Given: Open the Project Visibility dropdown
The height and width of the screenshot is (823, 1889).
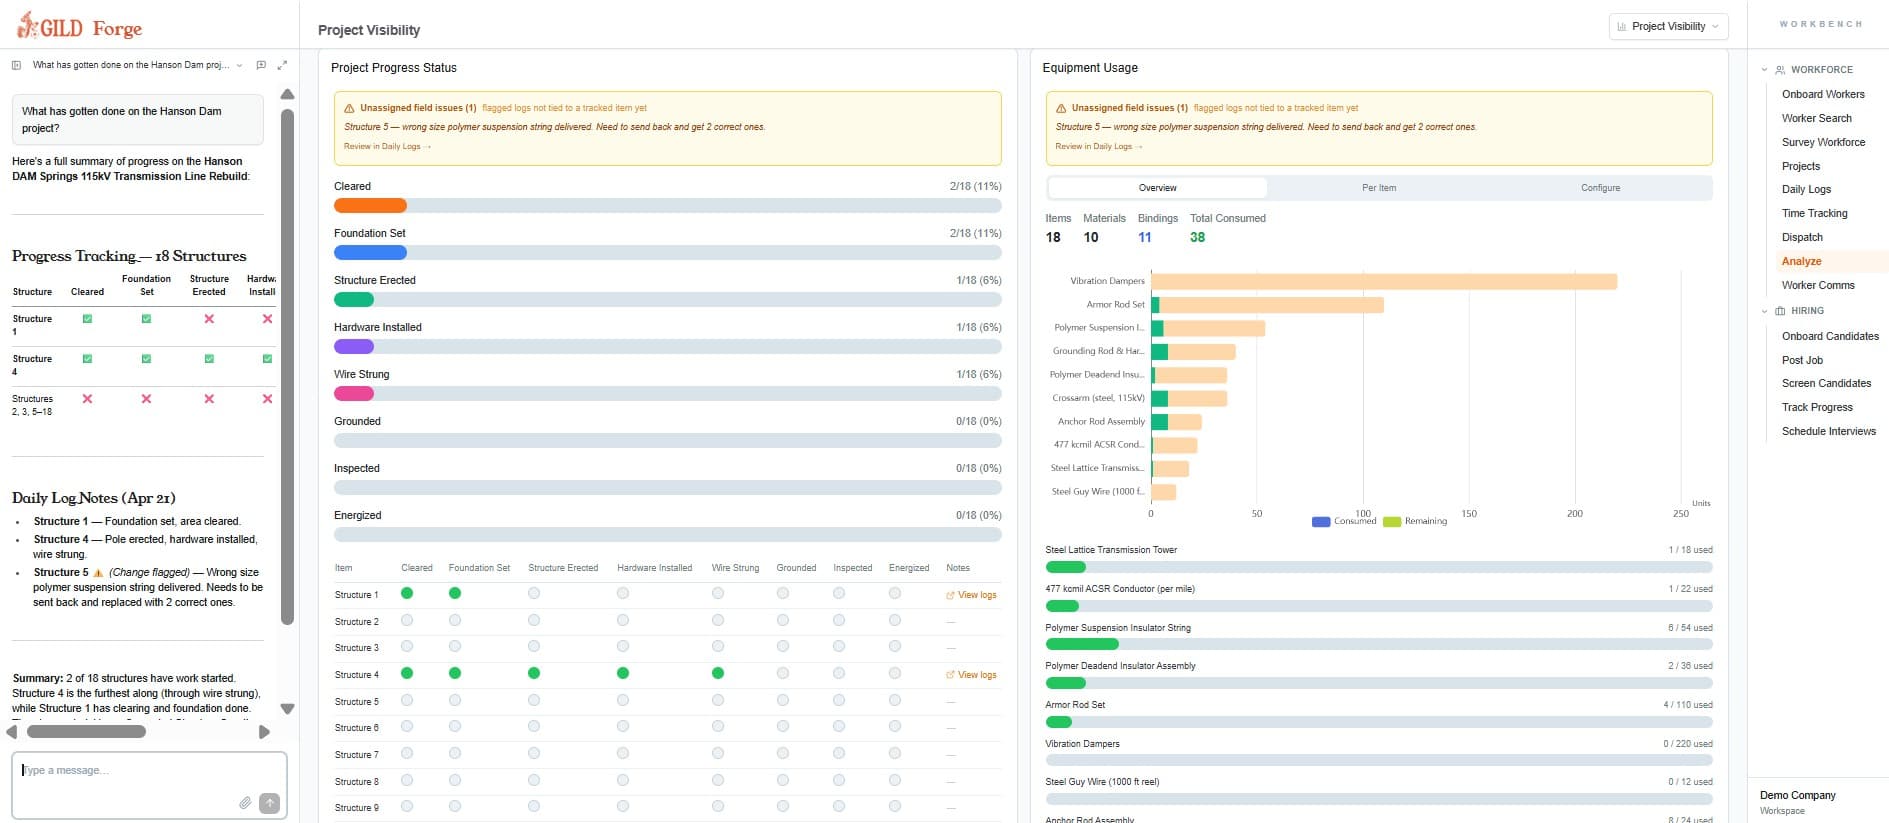Looking at the screenshot, I should [1668, 26].
